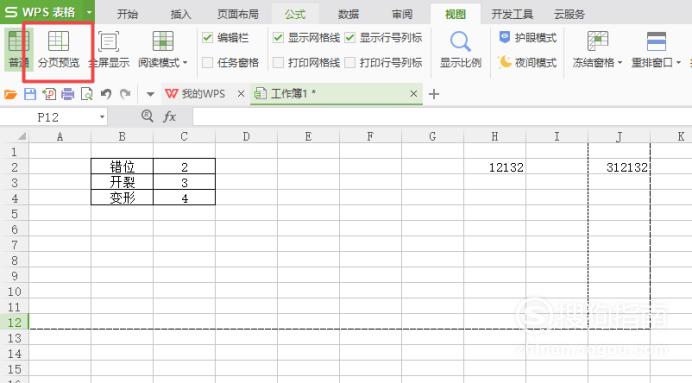Open Page Break Preview (分页预览)

click(58, 49)
